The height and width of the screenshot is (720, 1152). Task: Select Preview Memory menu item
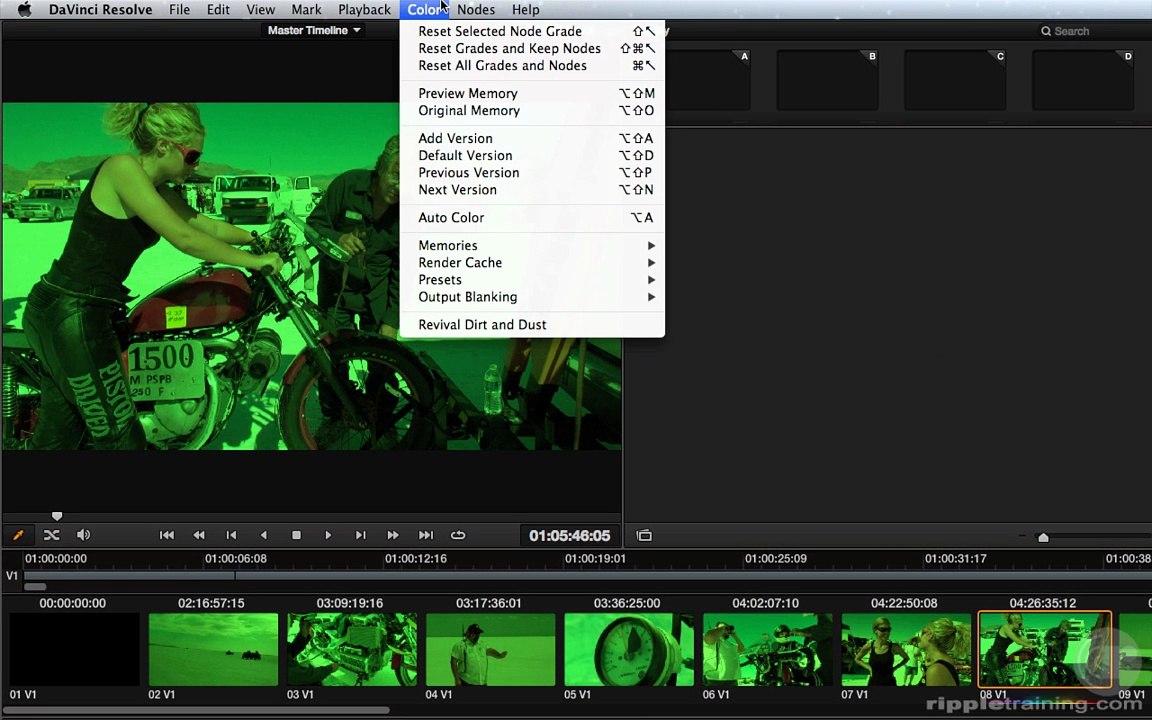532,93
